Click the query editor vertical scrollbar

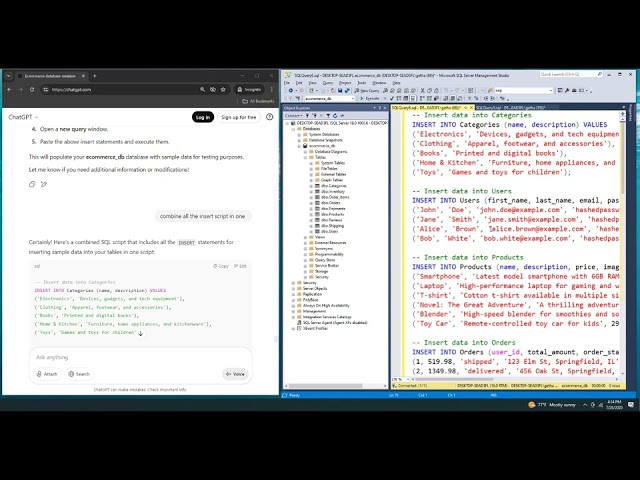click(622, 155)
